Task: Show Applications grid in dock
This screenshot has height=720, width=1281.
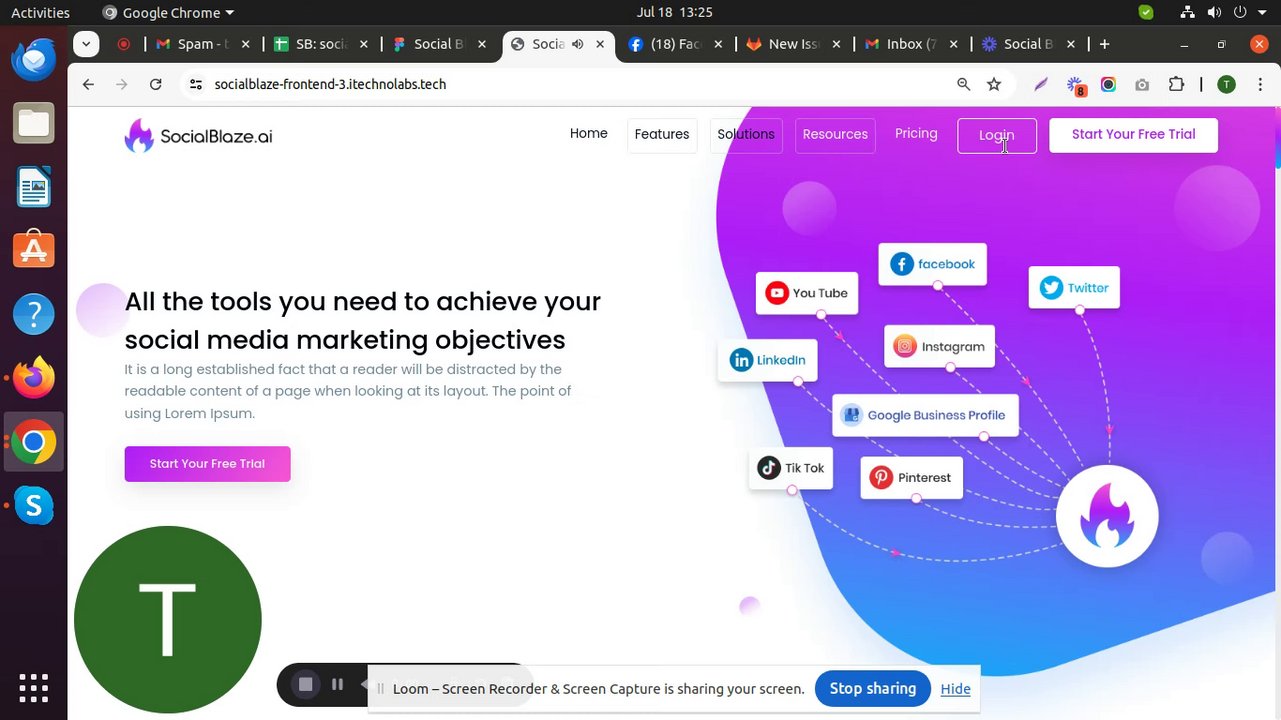Action: click(33, 688)
